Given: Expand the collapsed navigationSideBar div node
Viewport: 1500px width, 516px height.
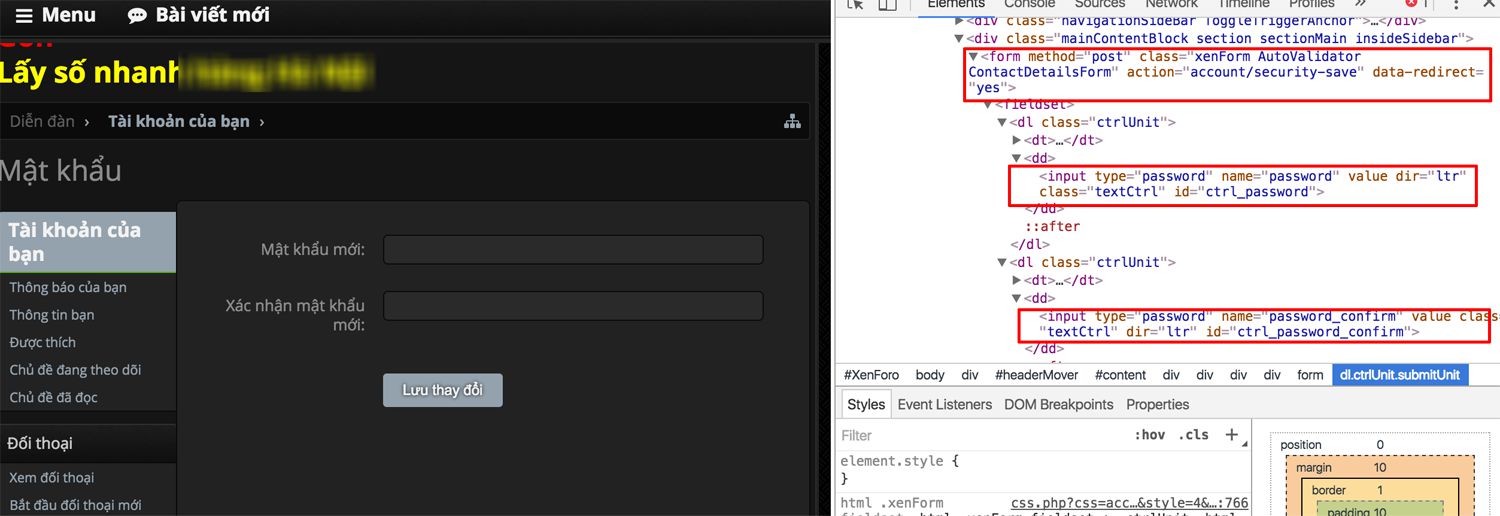Looking at the screenshot, I should pos(960,21).
